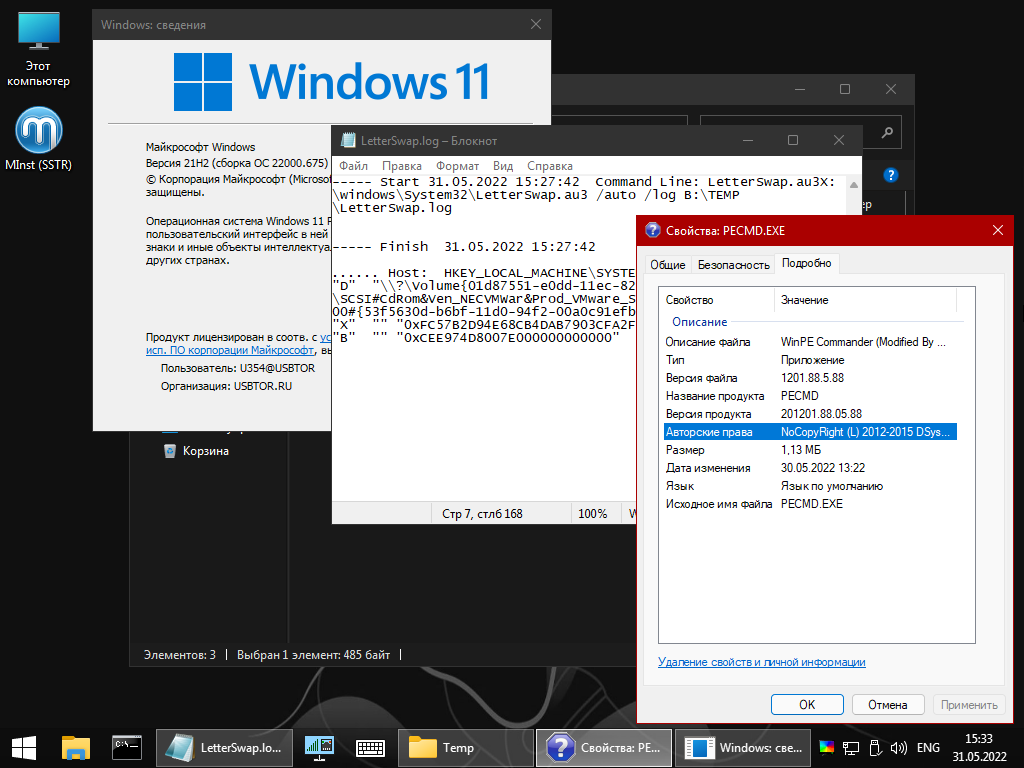Screen dimensions: 1024x768
Task: Close the PECMD.EXE properties dialog
Action: (998, 230)
